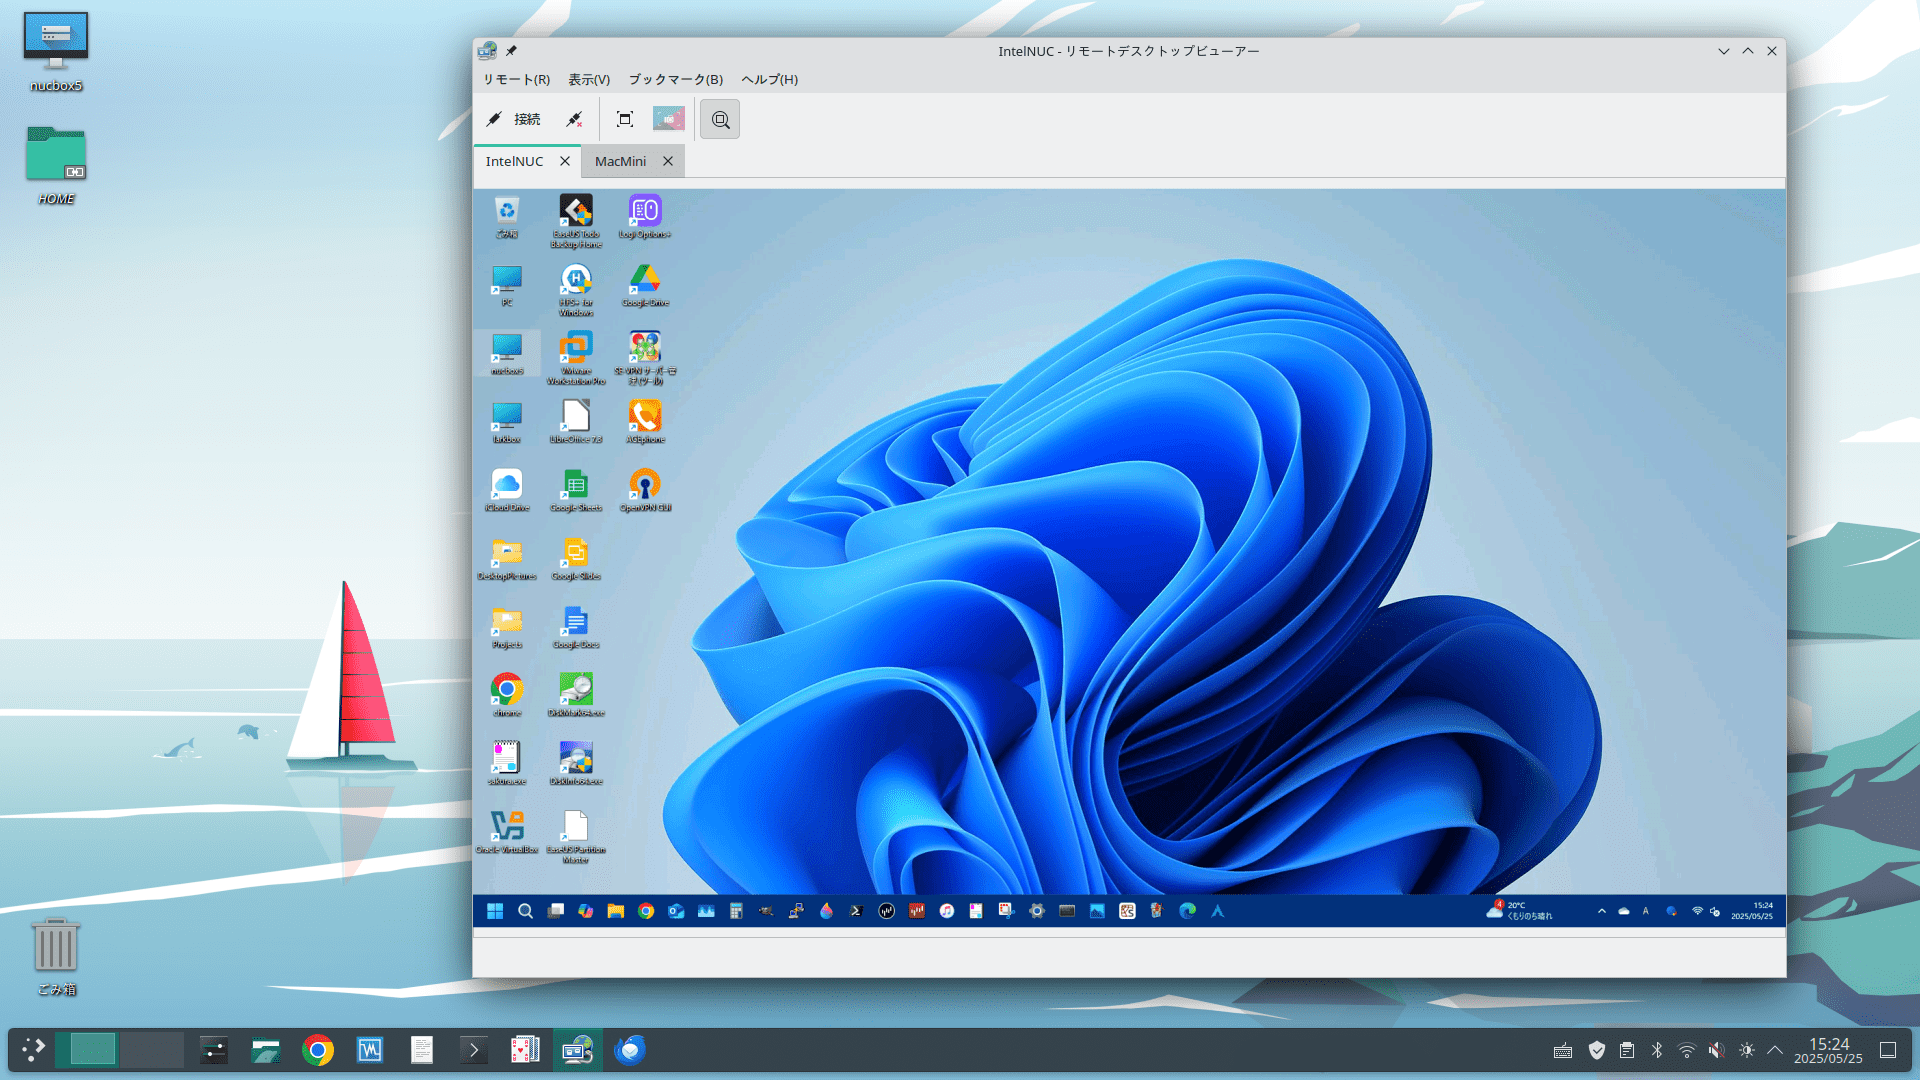Close the MacMini tab
Screen dimensions: 1920x1080
click(668, 161)
